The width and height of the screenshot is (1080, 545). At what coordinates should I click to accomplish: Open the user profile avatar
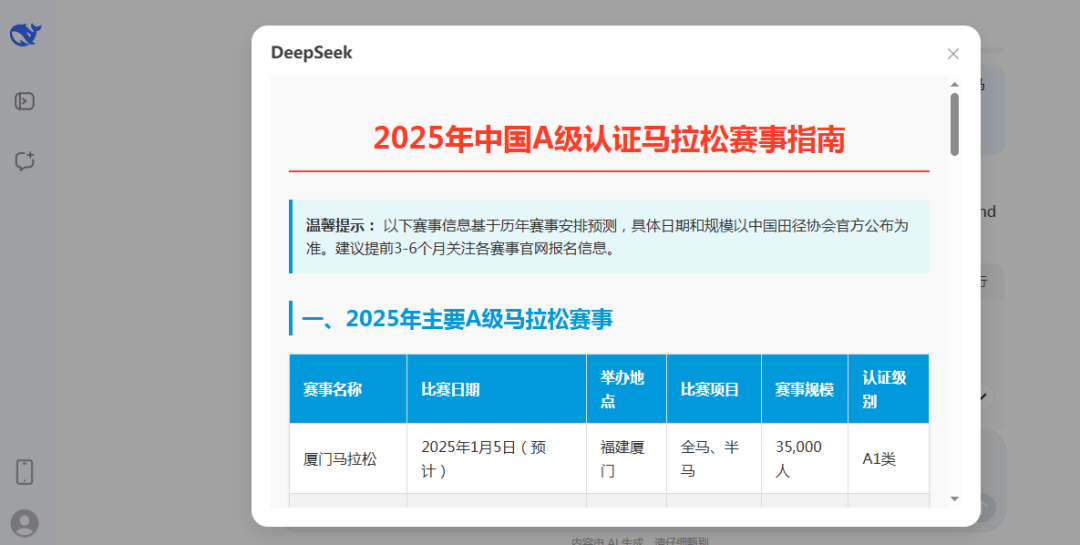(25, 522)
